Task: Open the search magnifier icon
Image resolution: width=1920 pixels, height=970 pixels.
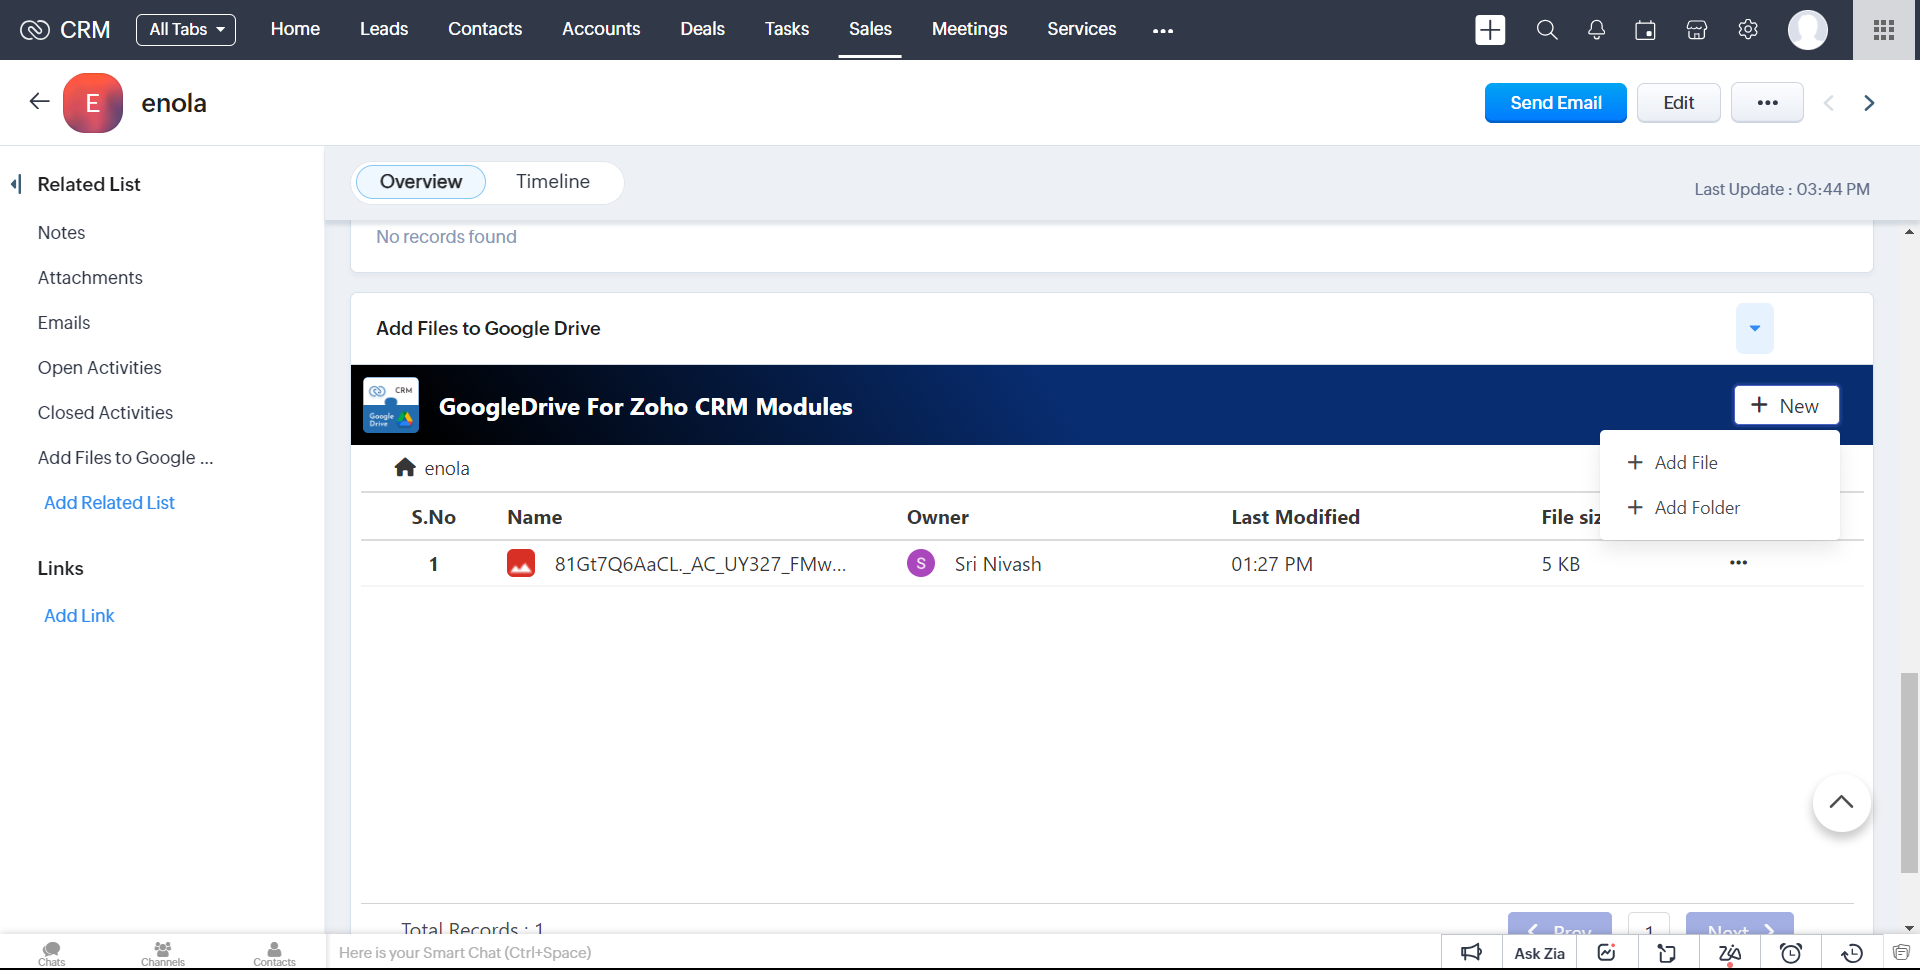Action: [x=1546, y=30]
